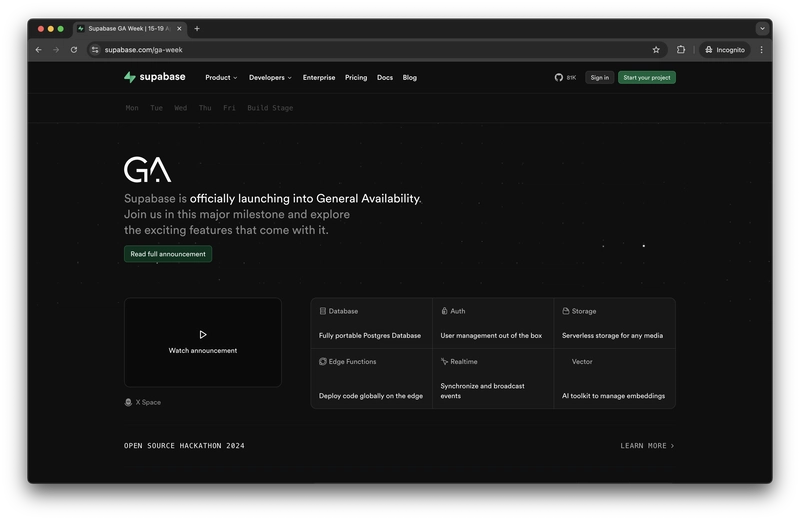Viewport: 800px width, 520px height.
Task: Click Start your project
Action: tap(646, 78)
